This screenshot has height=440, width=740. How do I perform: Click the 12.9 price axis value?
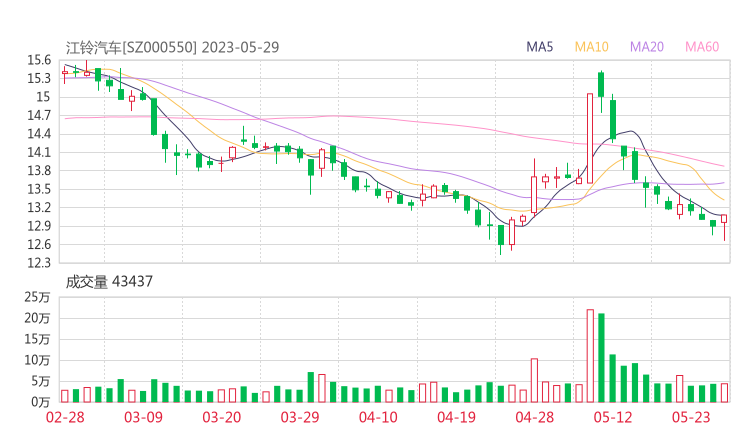click(x=39, y=226)
